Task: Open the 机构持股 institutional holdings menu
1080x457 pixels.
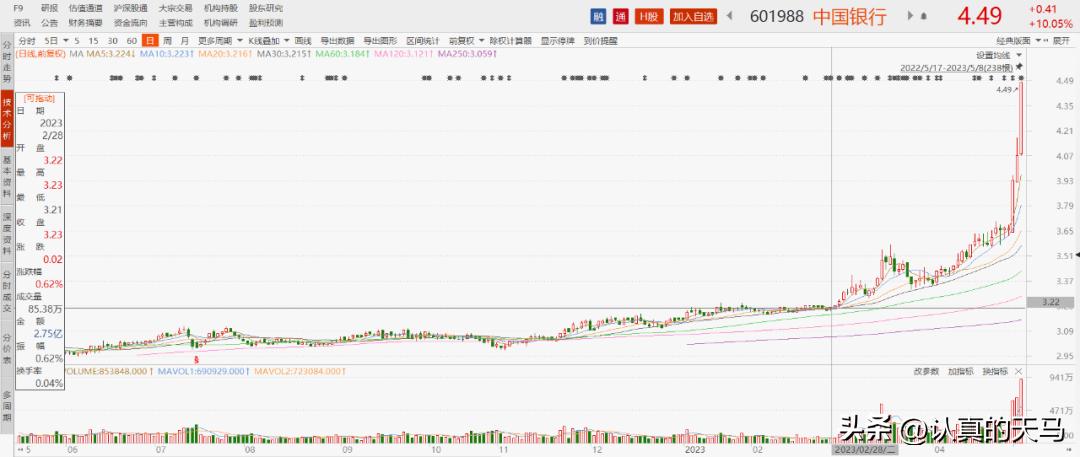Action: point(220,8)
